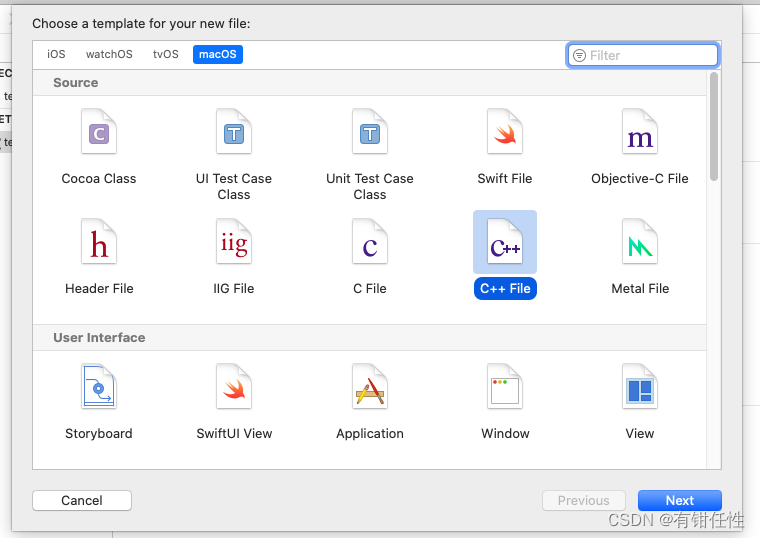Click the 'Window' label text
This screenshot has height=538, width=760.
click(505, 433)
